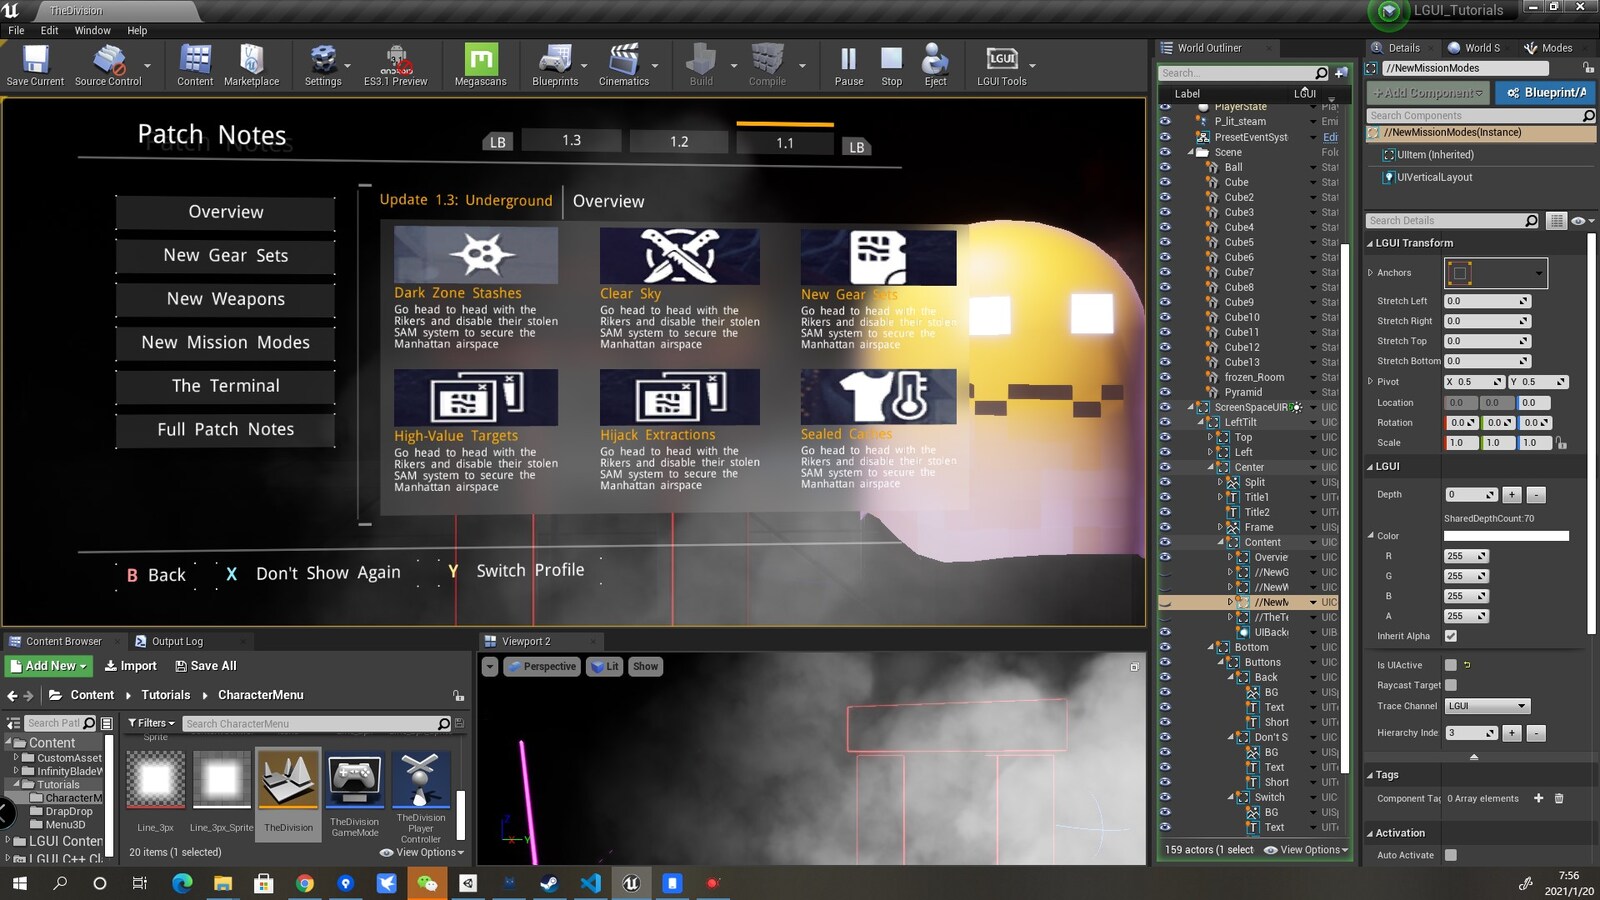Switch to the Output Log tab
The image size is (1600, 900).
[x=177, y=641]
